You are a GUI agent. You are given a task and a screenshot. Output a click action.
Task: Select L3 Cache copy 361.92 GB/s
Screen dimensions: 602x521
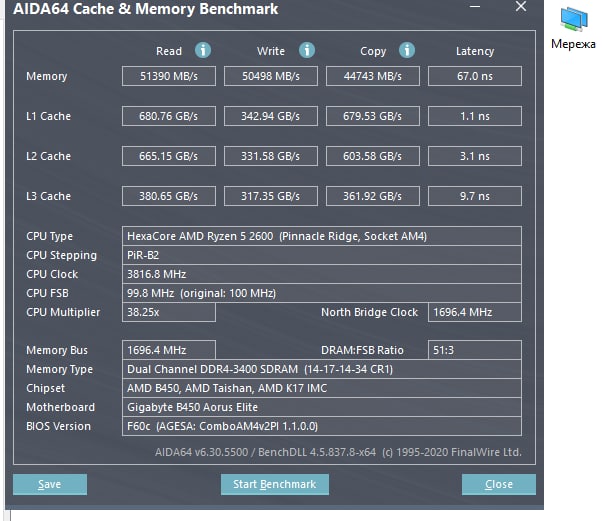pyautogui.click(x=373, y=196)
